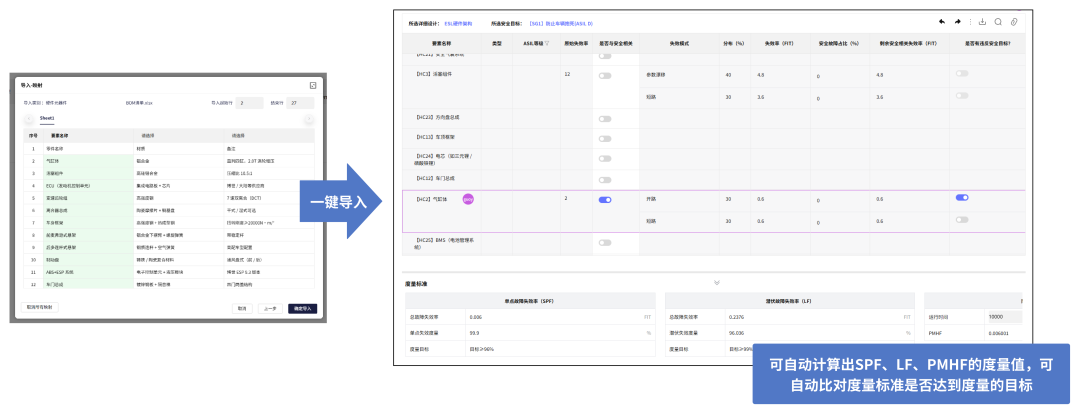Click the left sheet navigation arrow
Screen dimensions: 1080x414
[29, 119]
